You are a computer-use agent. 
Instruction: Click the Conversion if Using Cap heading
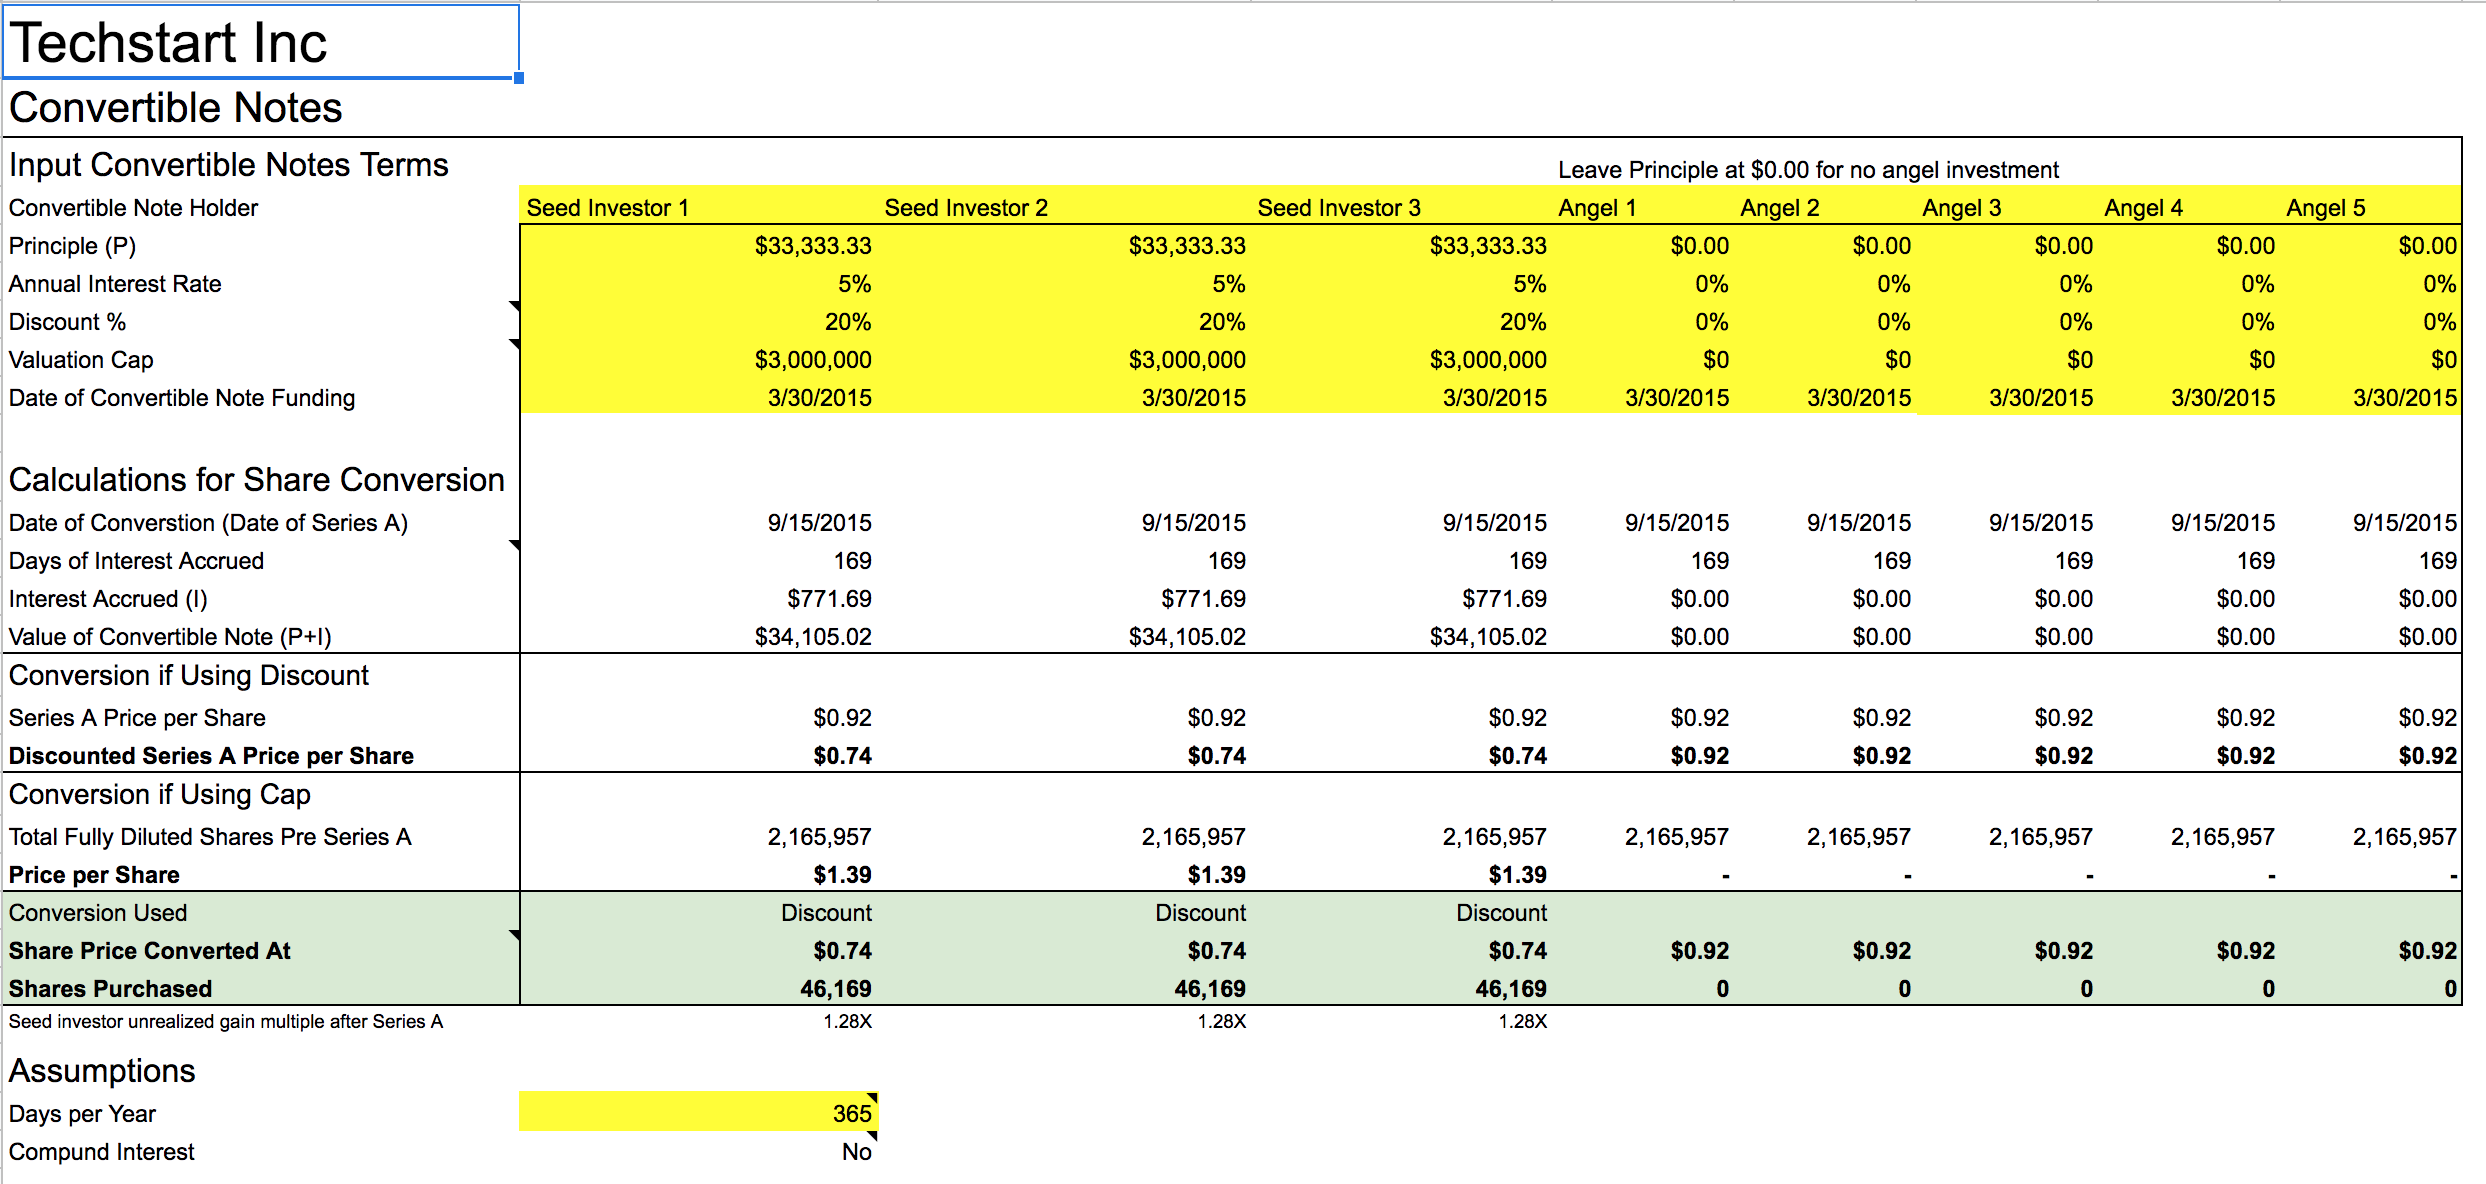(x=160, y=795)
